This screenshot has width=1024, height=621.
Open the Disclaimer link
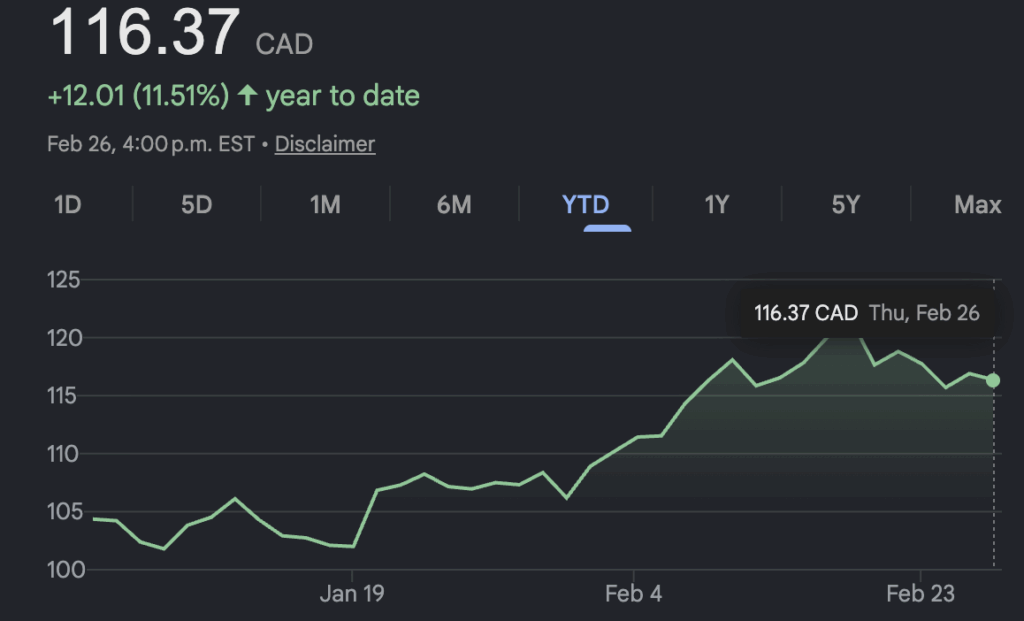[325, 144]
